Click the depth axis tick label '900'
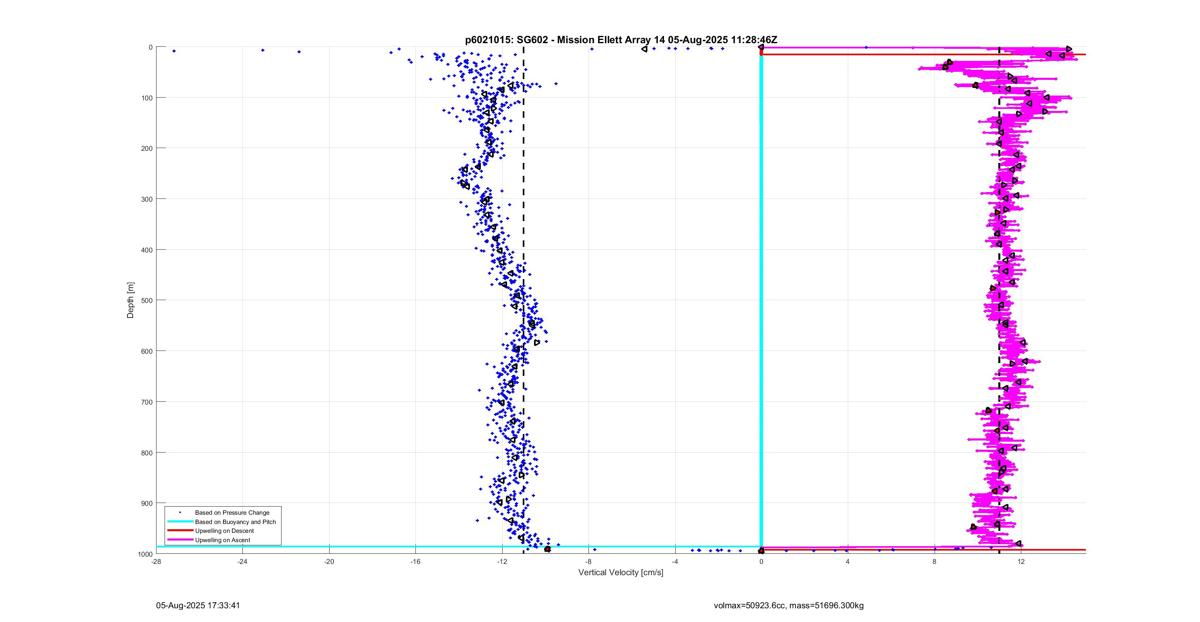Screen dimensions: 1200x622 pyautogui.click(x=146, y=503)
